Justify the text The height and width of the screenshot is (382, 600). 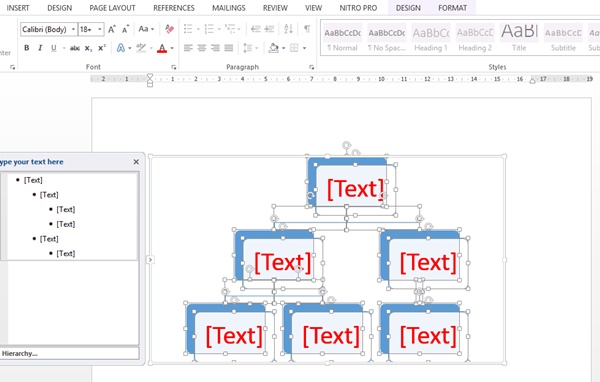tap(229, 48)
